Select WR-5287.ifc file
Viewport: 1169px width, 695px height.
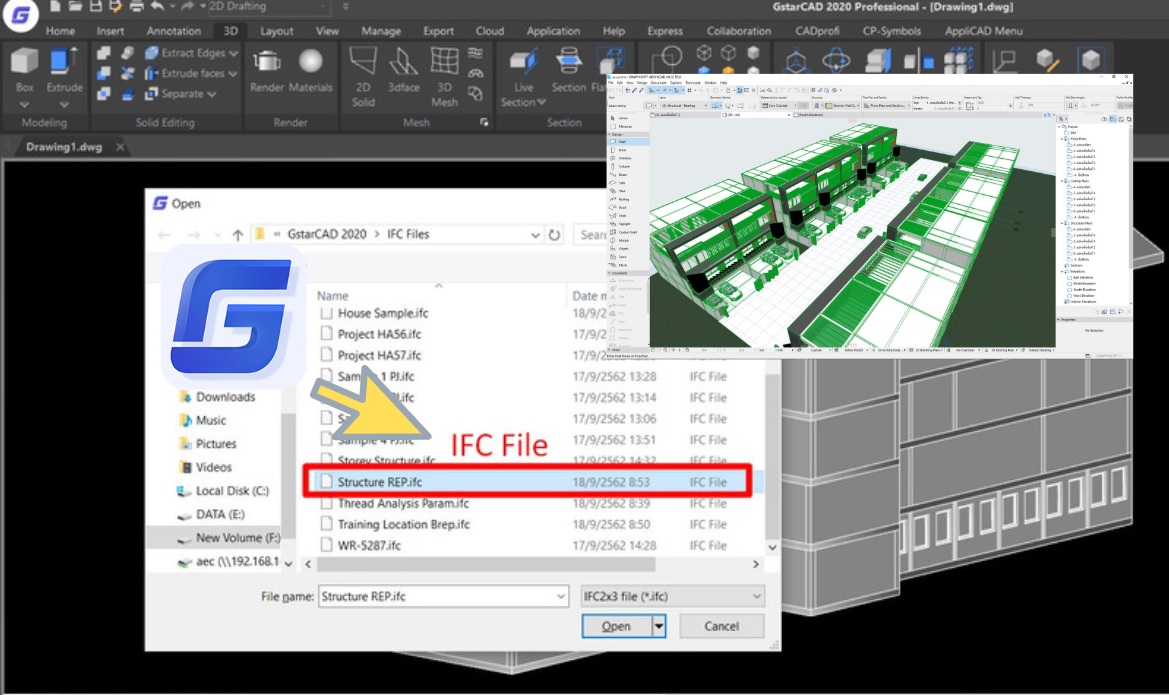[369, 546]
